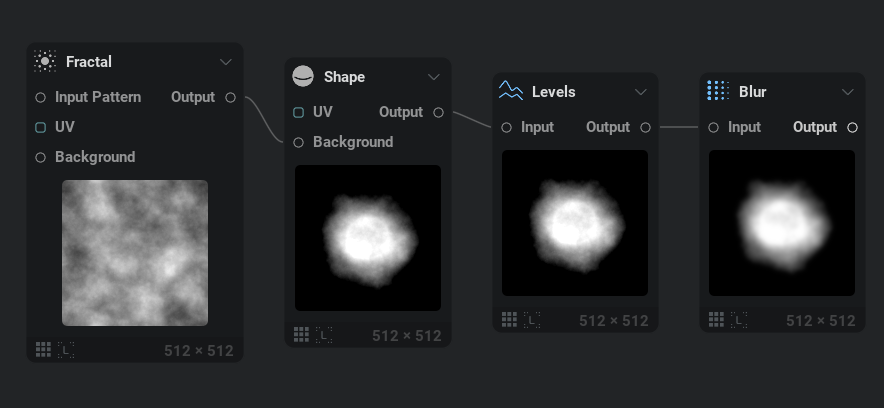The image size is (884, 408).
Task: Select the Fractal noise preview thumbnail
Action: [x=135, y=253]
